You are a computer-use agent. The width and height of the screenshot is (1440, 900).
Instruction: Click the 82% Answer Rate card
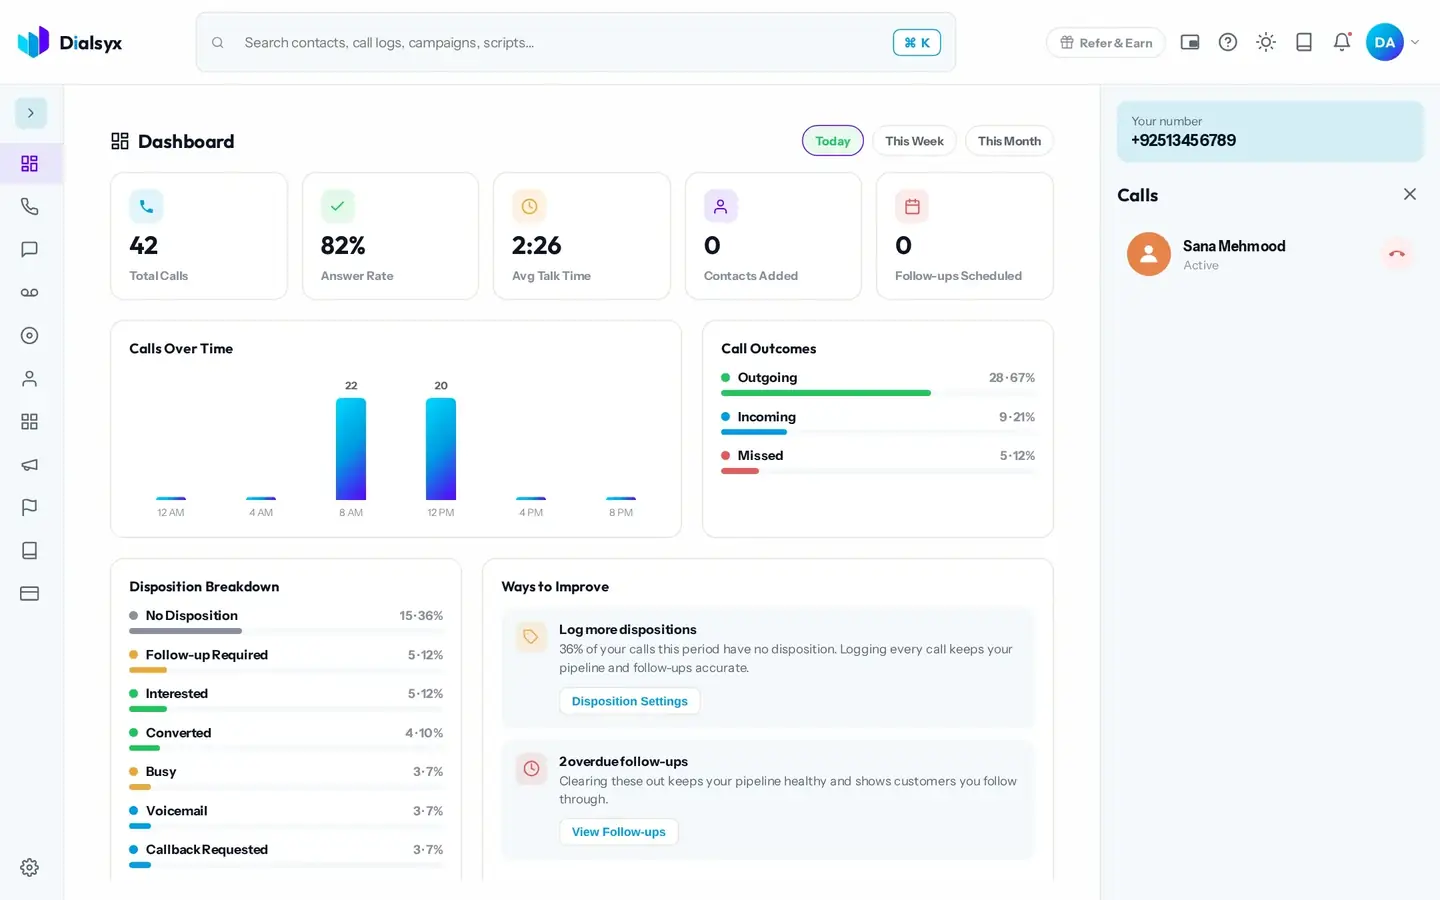tap(390, 236)
